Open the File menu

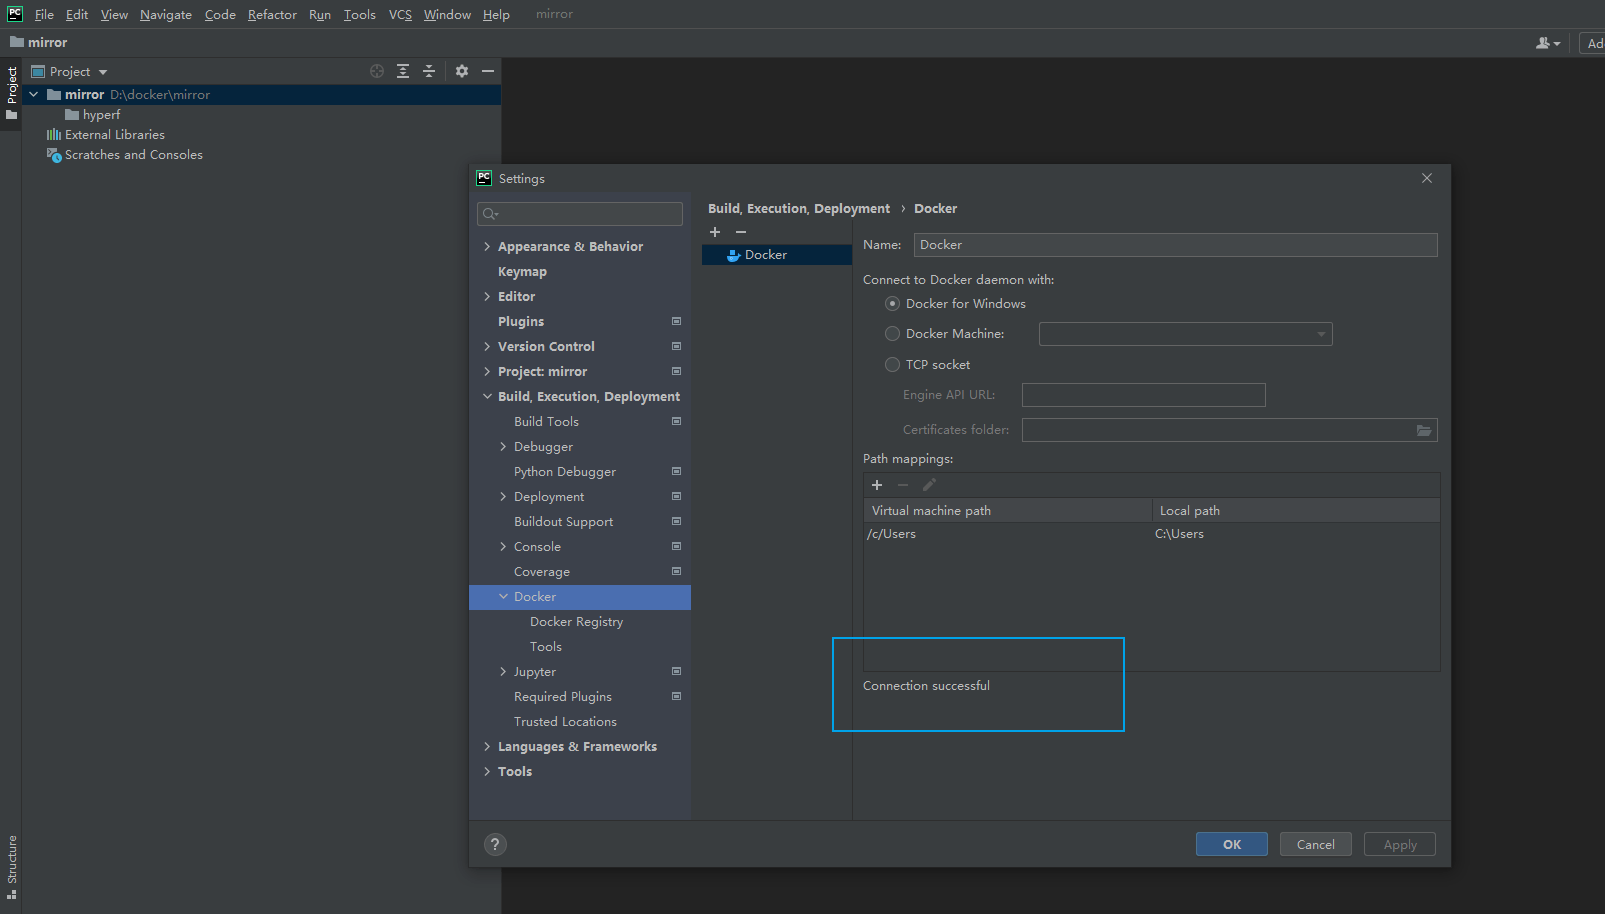tap(44, 14)
